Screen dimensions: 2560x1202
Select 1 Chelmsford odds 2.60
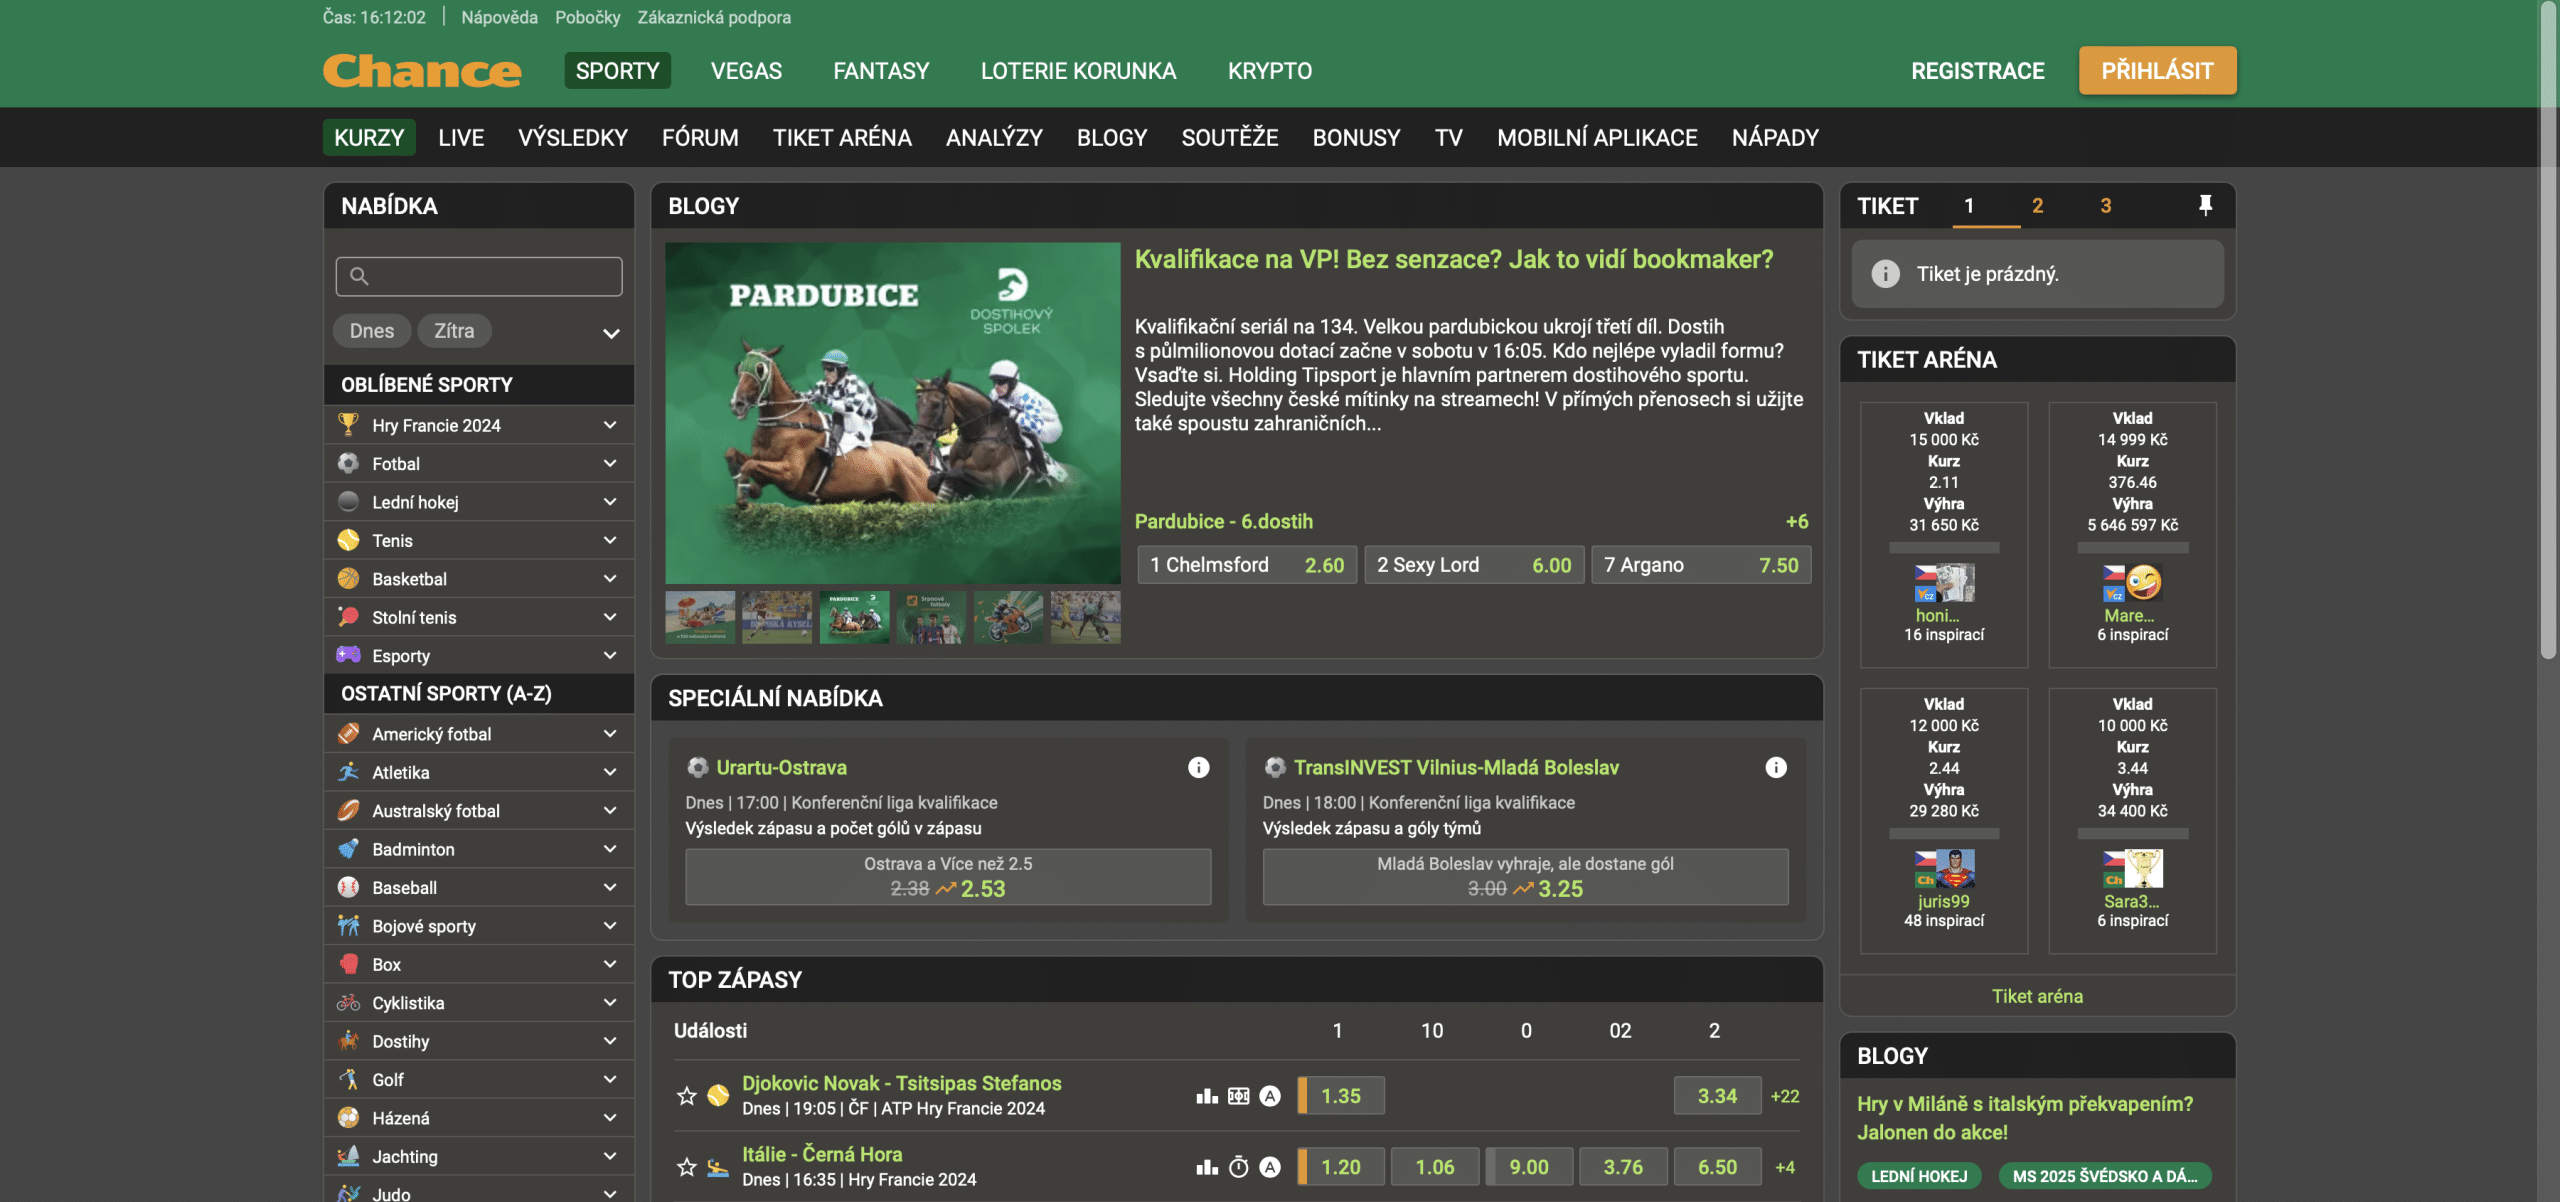click(x=1247, y=565)
